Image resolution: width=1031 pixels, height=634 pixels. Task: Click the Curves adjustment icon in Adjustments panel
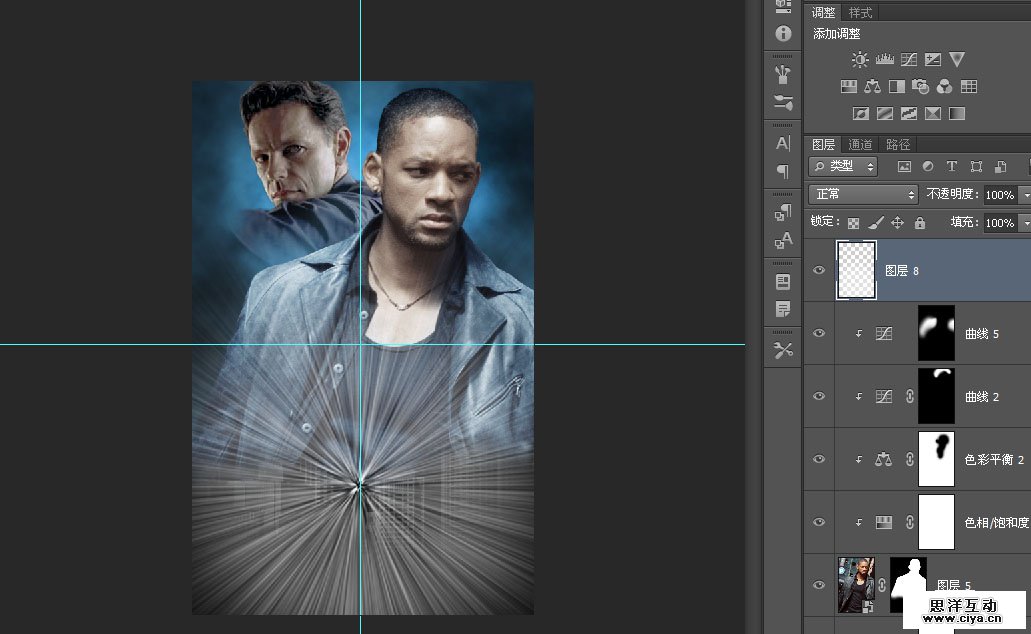tap(909, 60)
